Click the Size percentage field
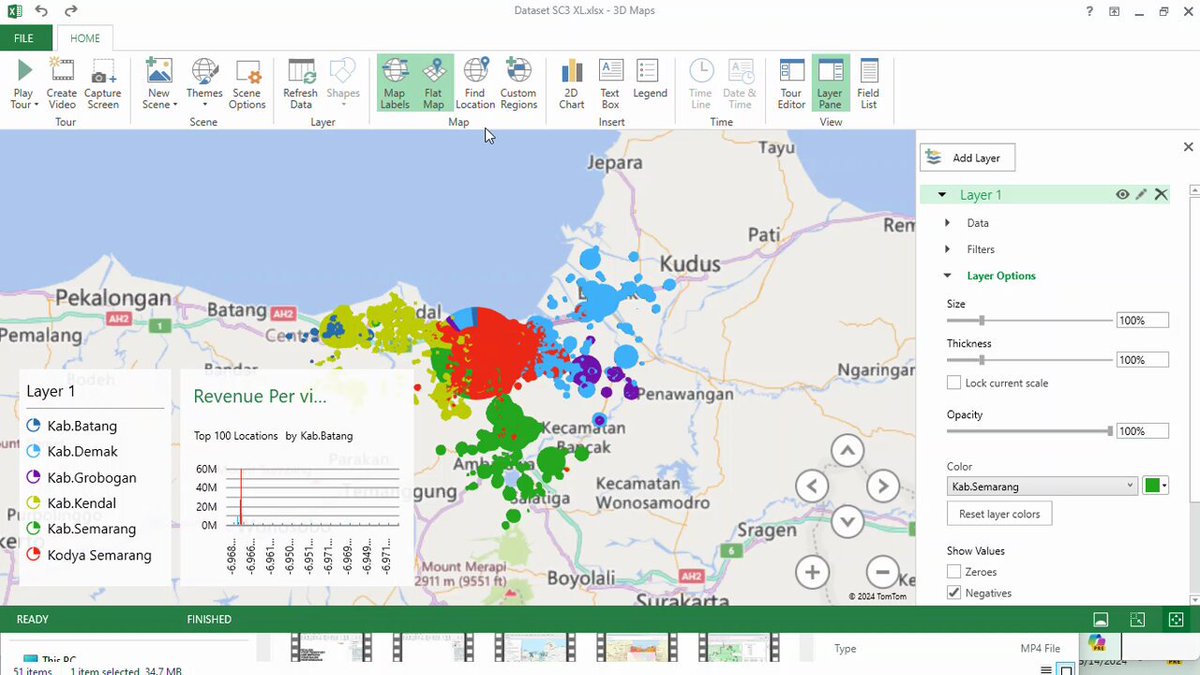Viewport: 1200px width, 675px height. [1142, 321]
